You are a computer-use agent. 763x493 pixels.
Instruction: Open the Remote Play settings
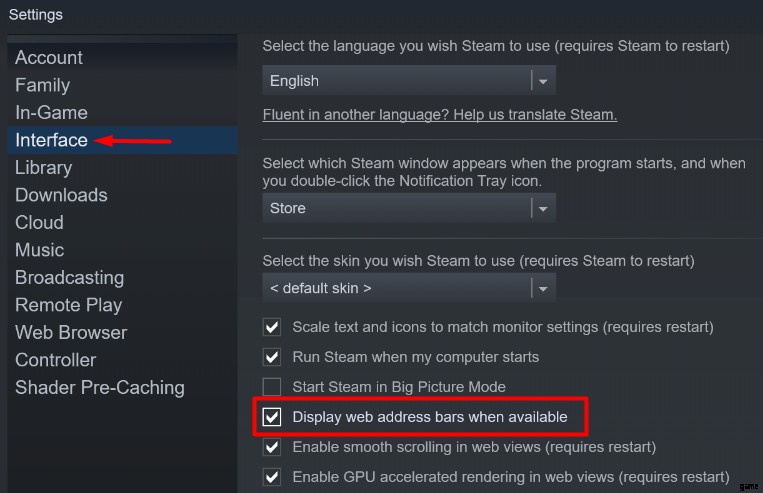pos(68,305)
